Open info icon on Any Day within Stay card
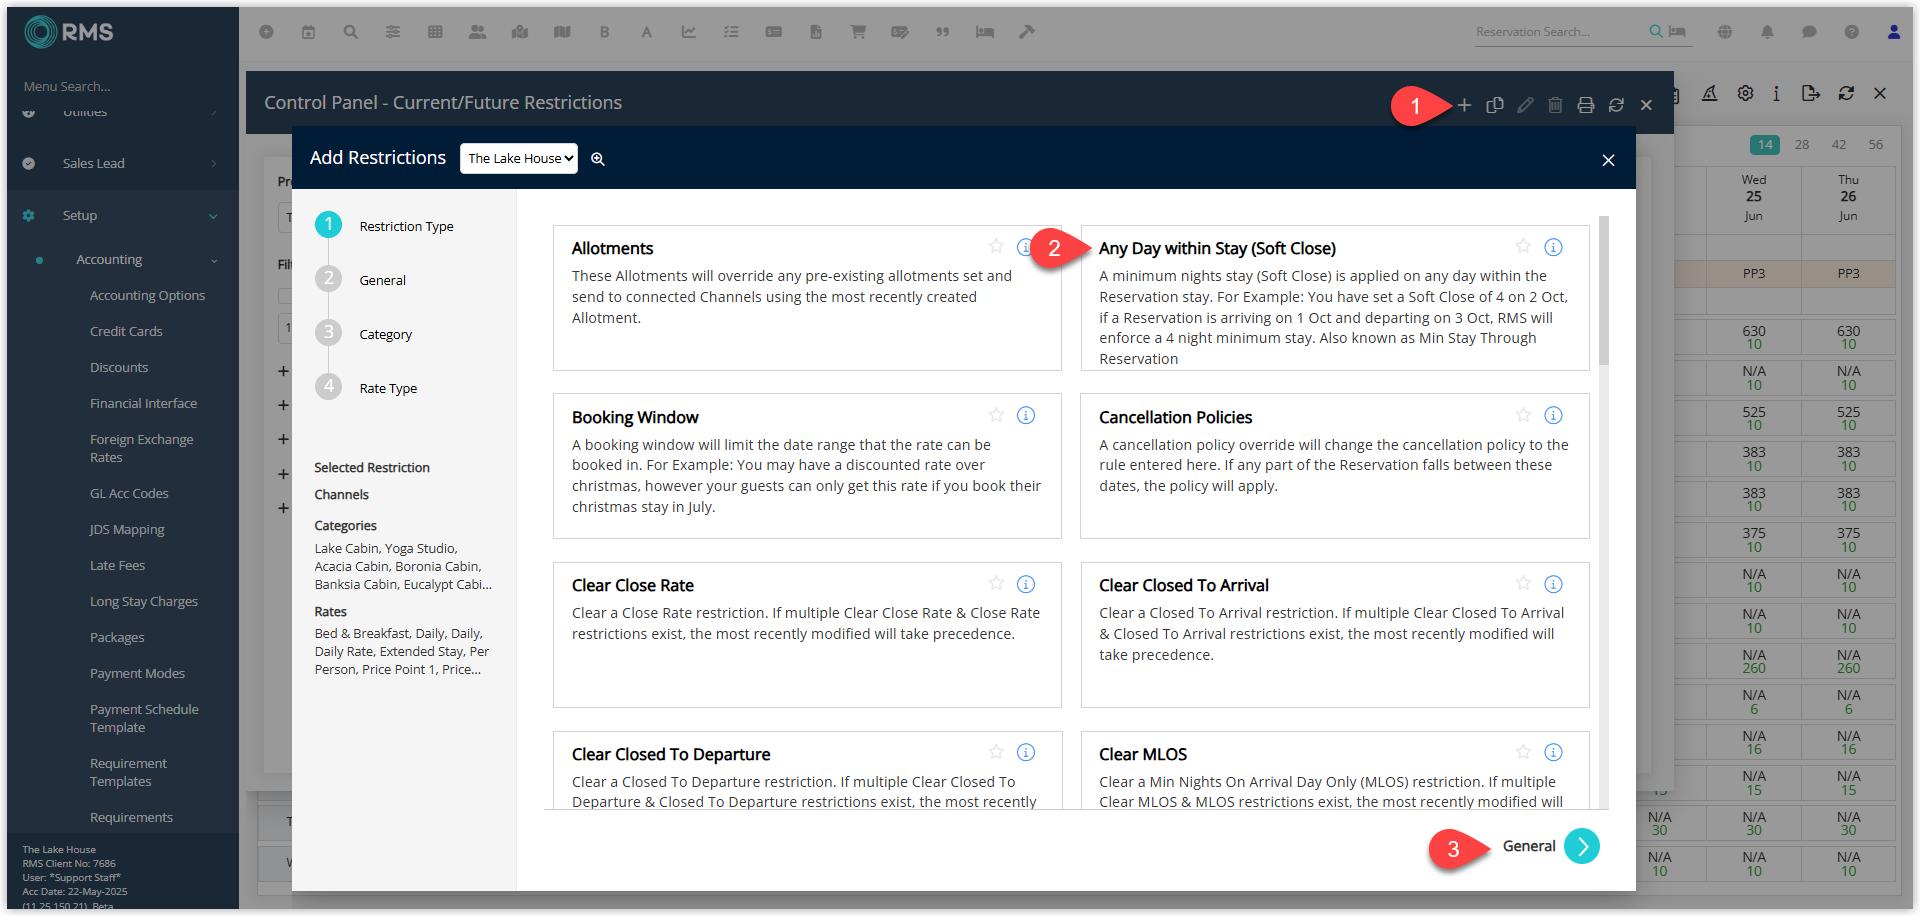Image resolution: width=1921 pixels, height=917 pixels. point(1553,247)
